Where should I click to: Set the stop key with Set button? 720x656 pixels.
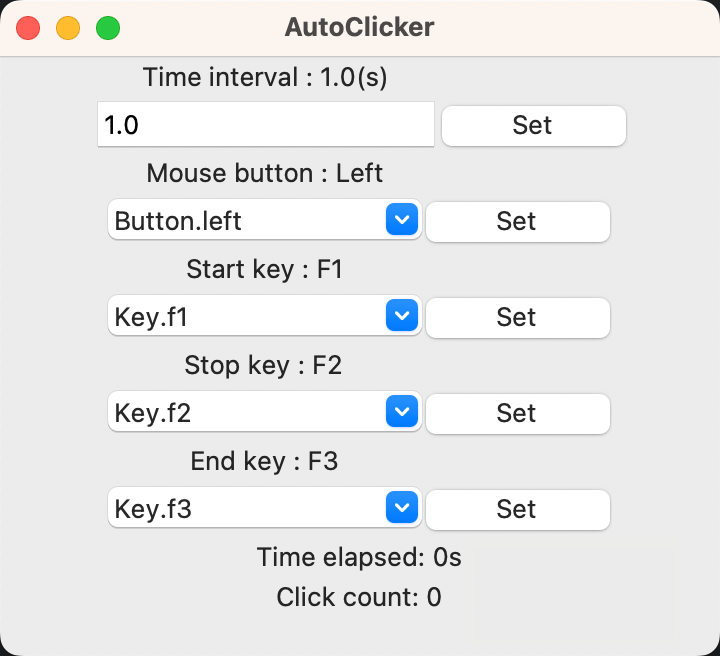coord(517,413)
